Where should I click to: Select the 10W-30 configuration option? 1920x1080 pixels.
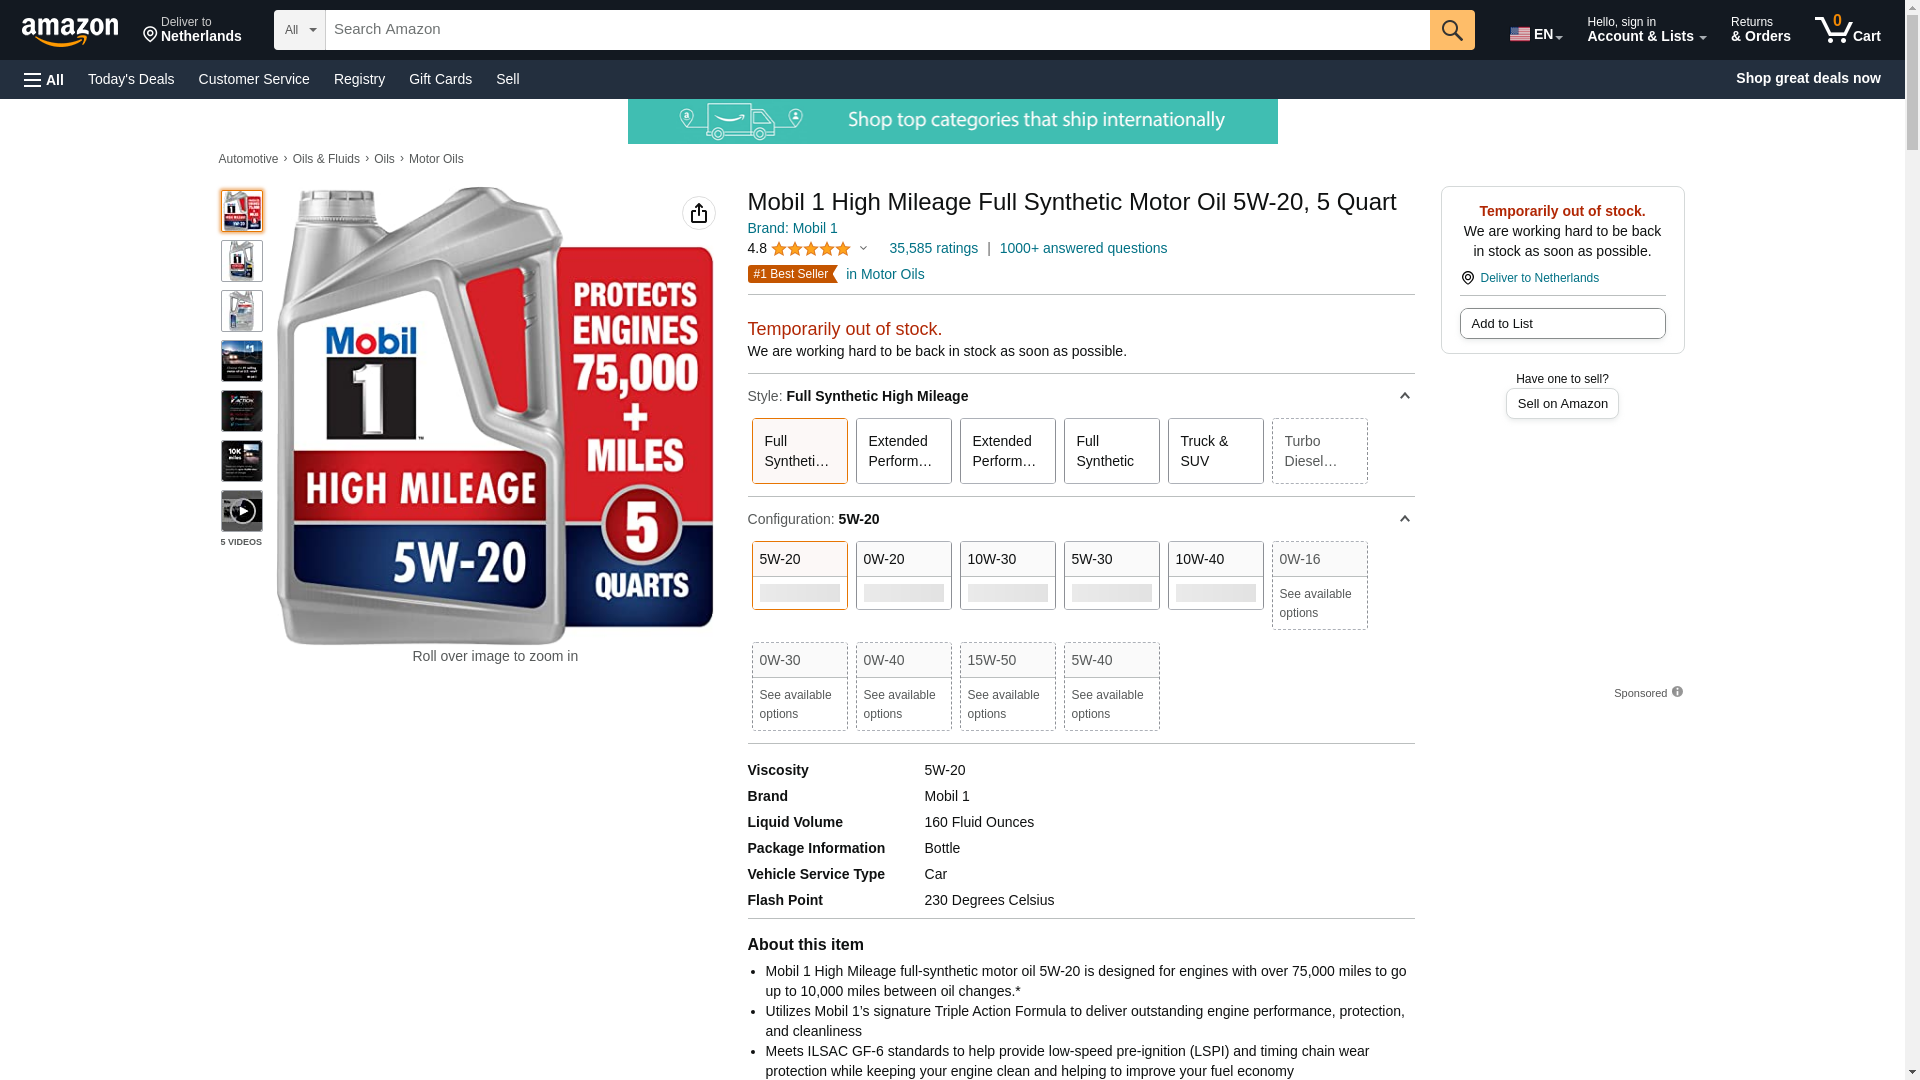(x=1007, y=575)
